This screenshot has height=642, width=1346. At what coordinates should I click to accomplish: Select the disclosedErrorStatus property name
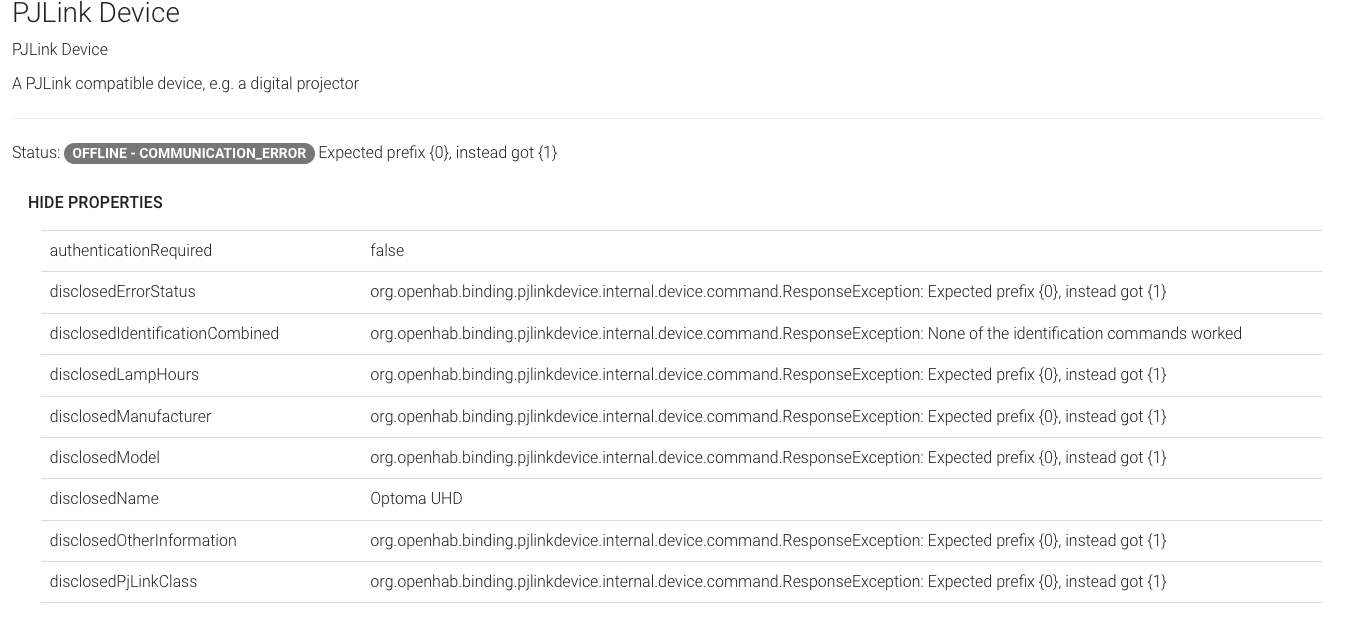point(123,292)
